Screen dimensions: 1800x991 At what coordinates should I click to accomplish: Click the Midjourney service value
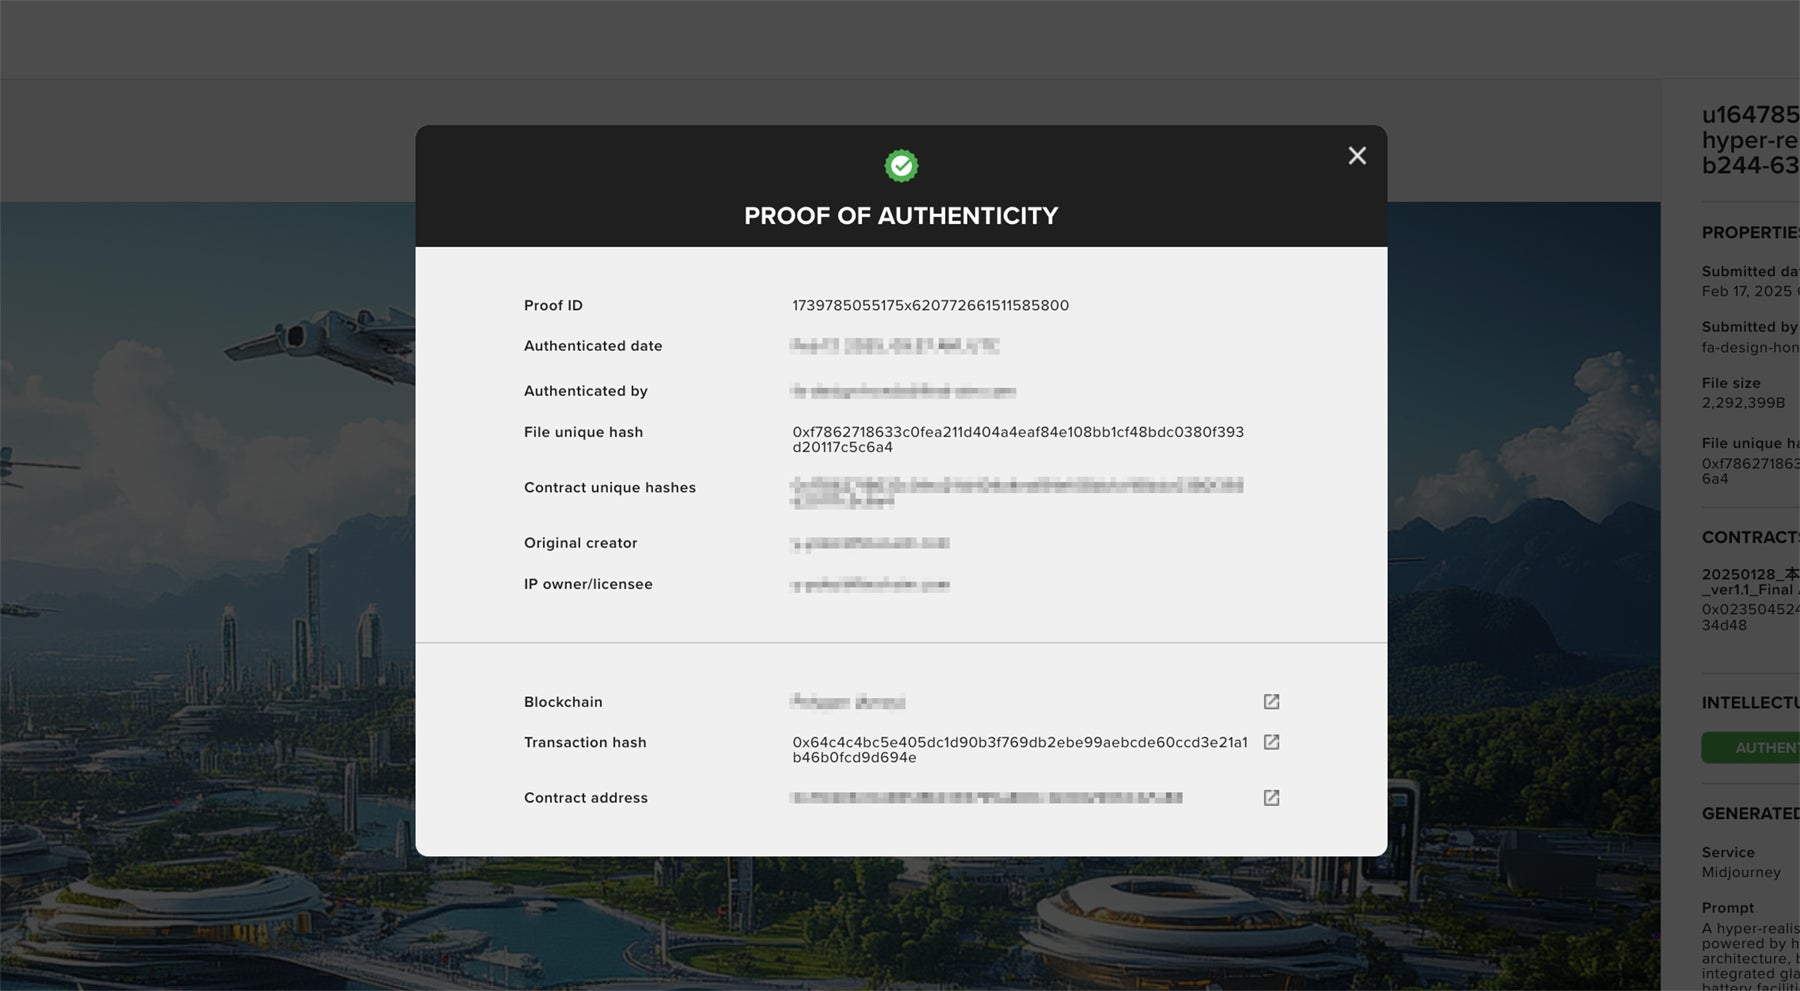tap(1741, 873)
